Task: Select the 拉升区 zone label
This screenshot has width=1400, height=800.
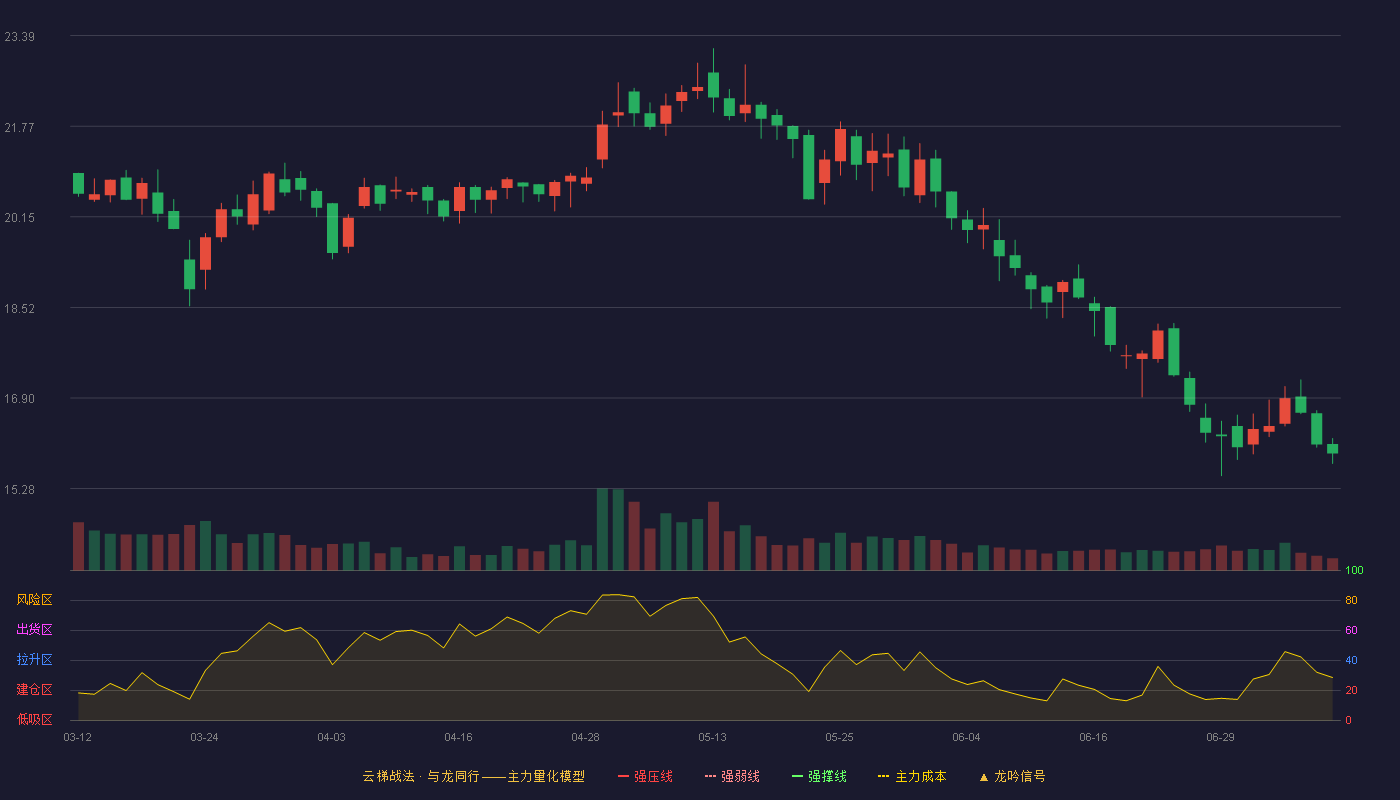Action: (x=34, y=660)
